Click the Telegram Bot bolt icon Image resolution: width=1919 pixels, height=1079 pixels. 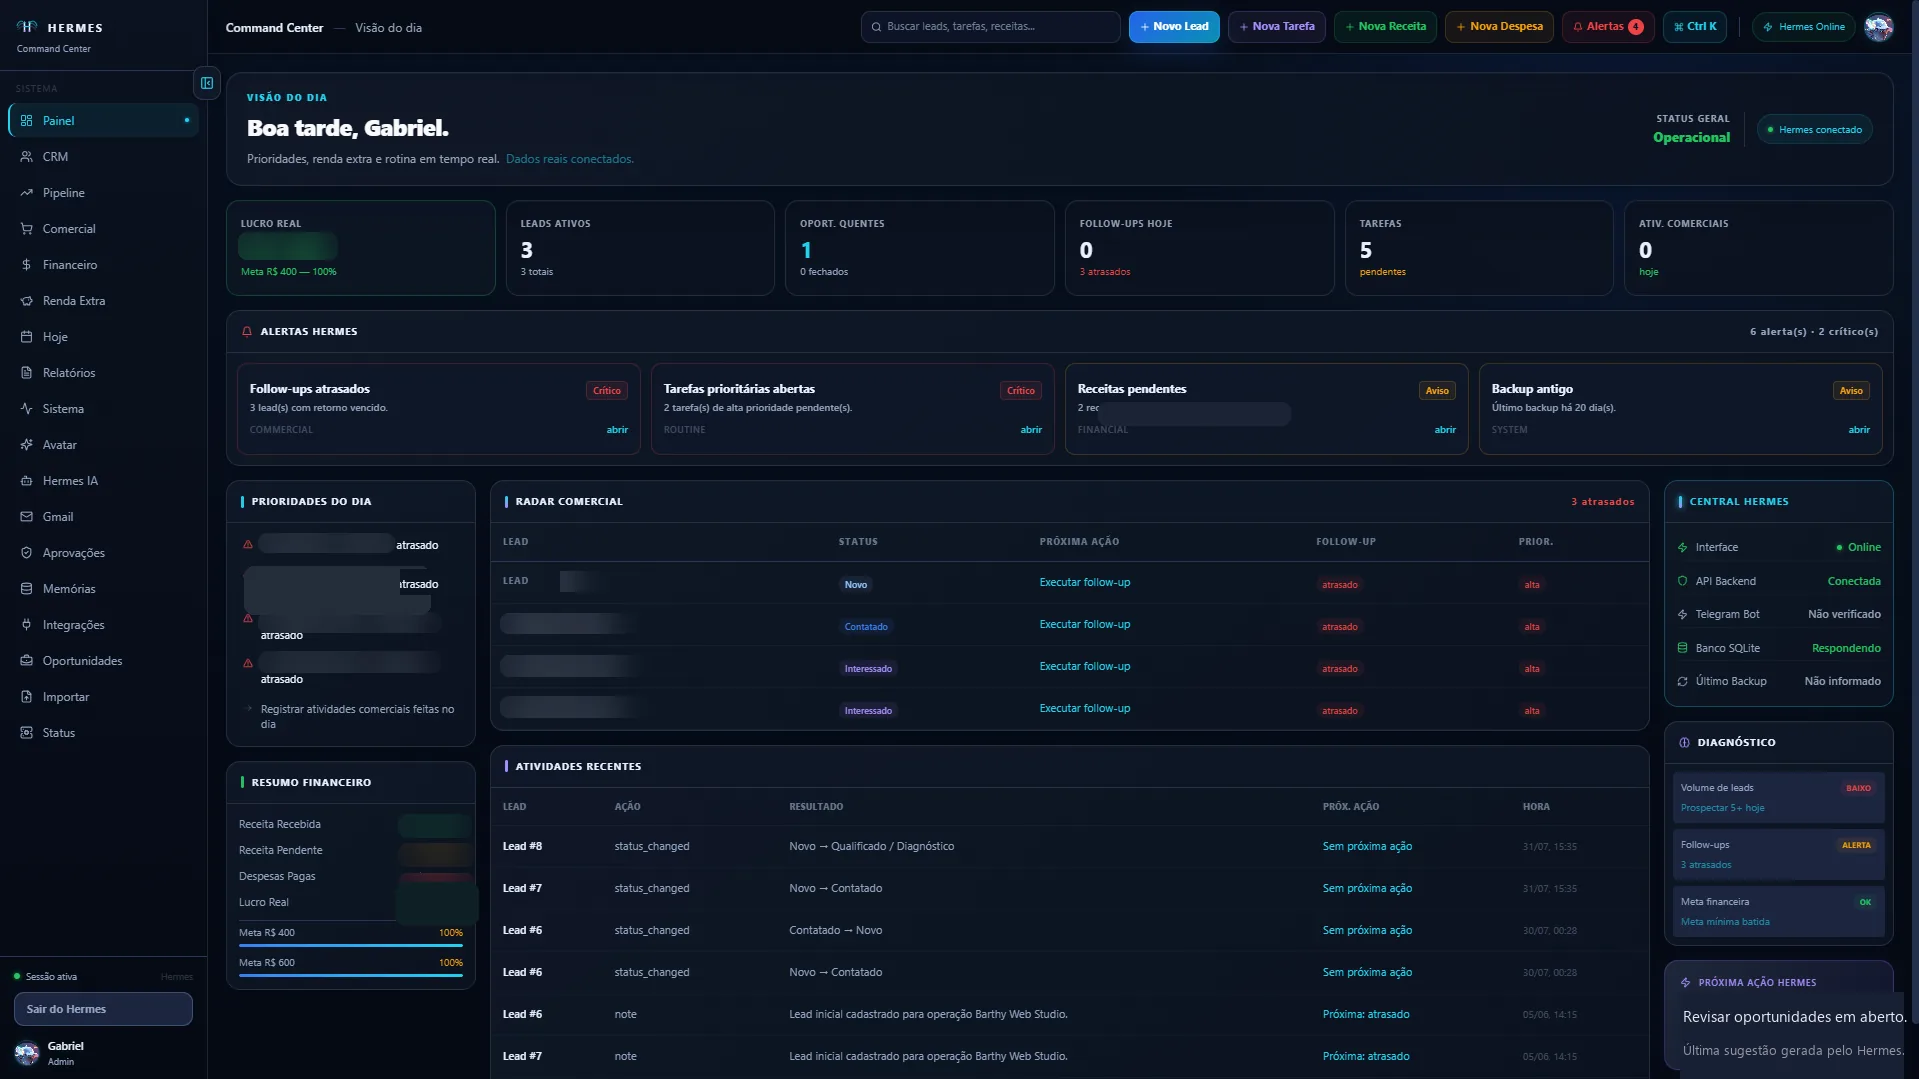tap(1683, 615)
